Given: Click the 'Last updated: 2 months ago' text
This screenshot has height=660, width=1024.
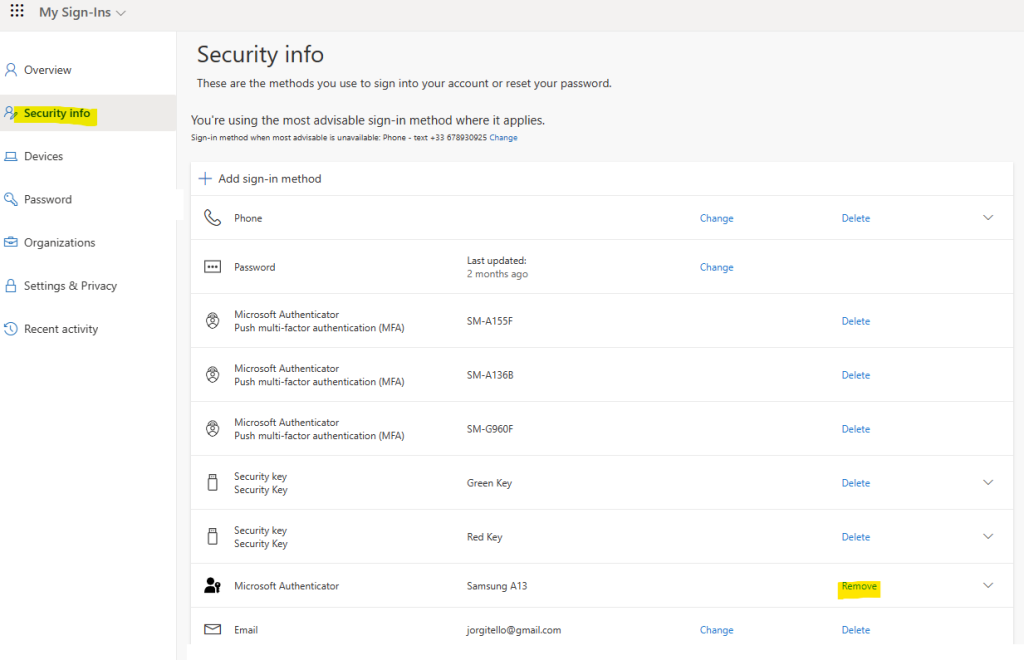Looking at the screenshot, I should [x=498, y=267].
